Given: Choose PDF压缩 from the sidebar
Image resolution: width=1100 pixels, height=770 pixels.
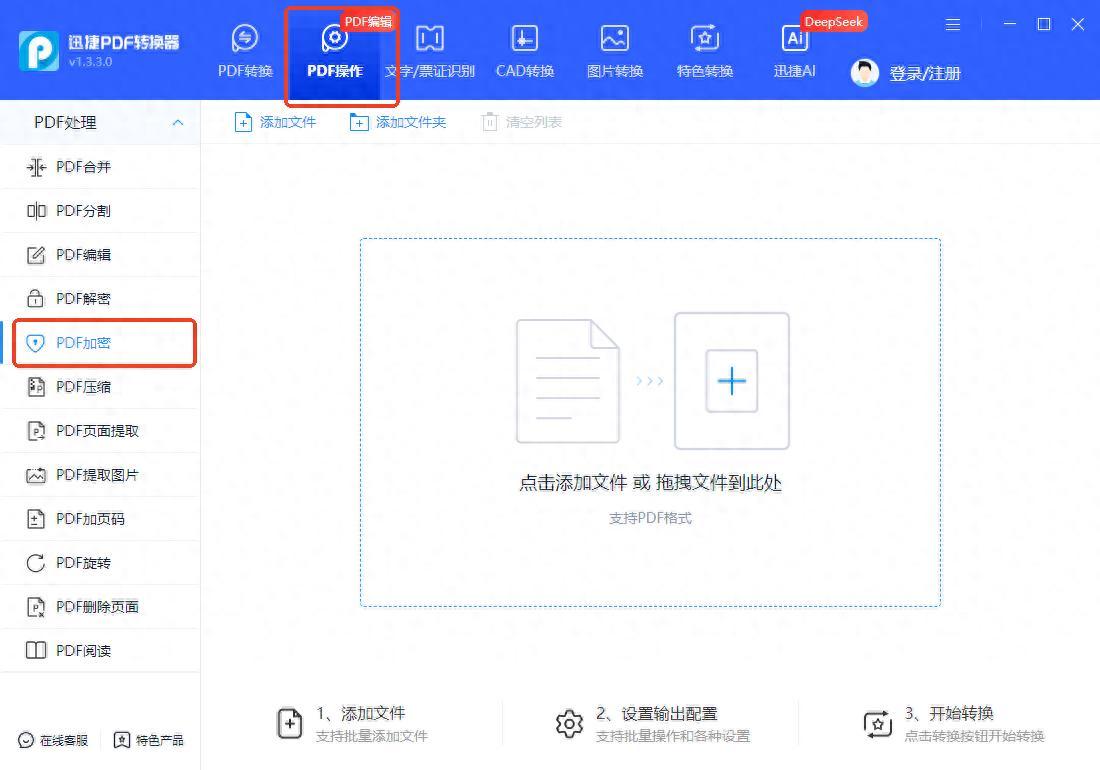Looking at the screenshot, I should (x=83, y=387).
